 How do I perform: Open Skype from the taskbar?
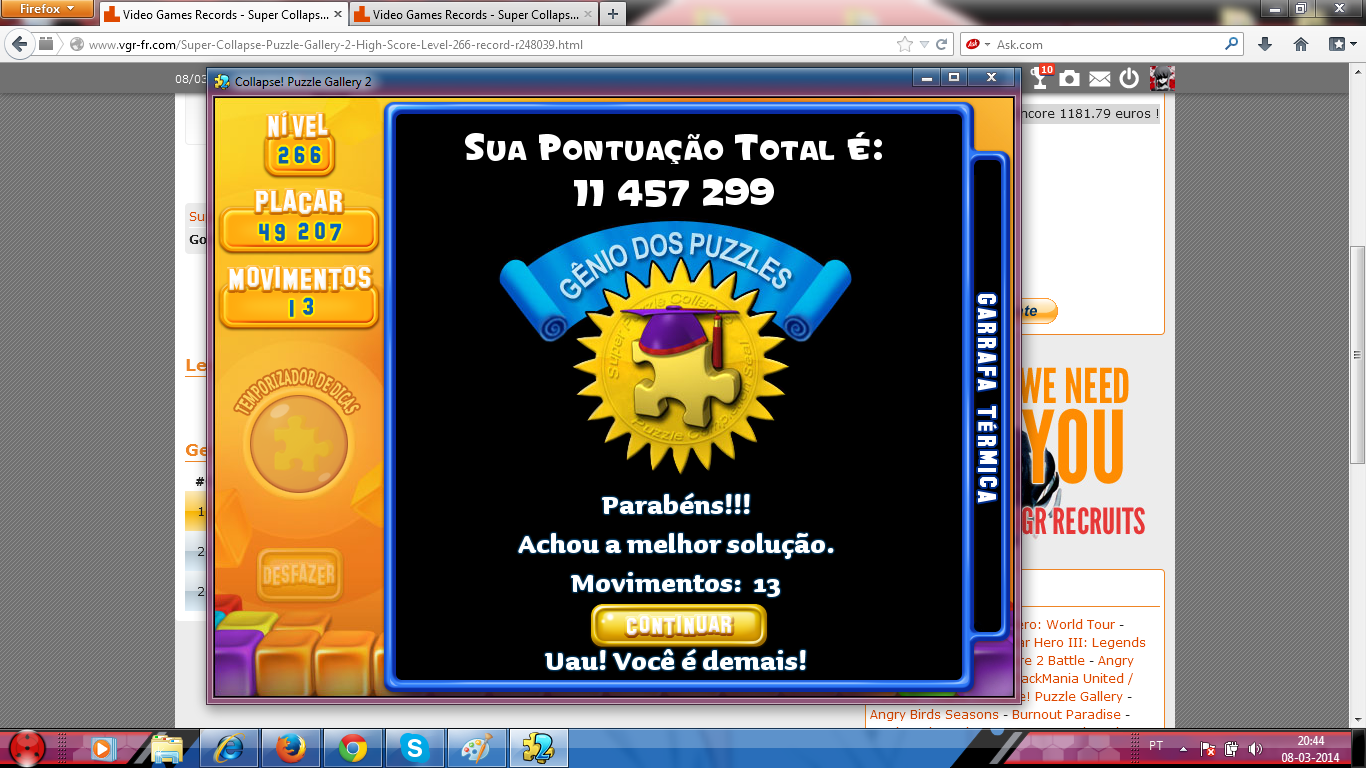pos(413,747)
